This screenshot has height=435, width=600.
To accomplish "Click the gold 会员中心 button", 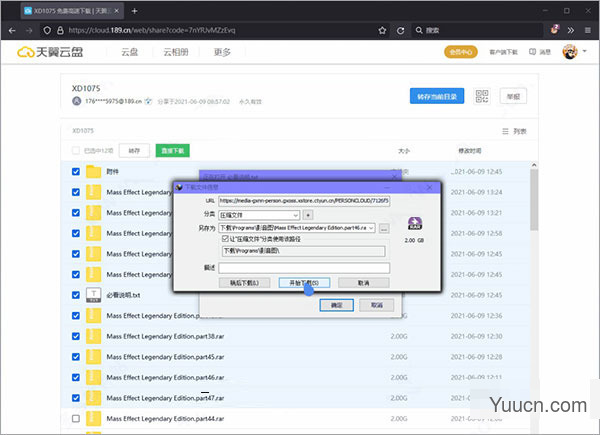I will (461, 52).
